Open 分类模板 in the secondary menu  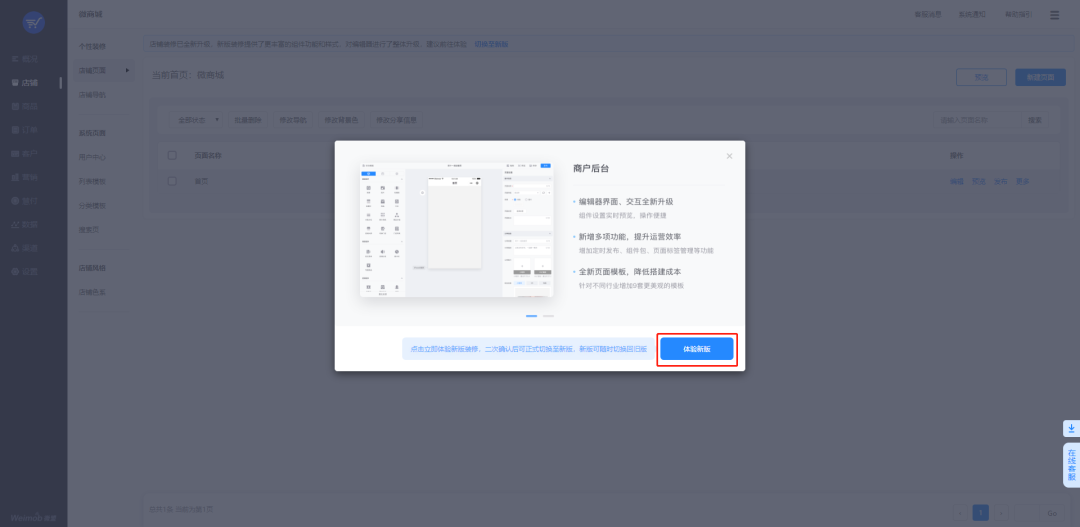click(x=92, y=205)
